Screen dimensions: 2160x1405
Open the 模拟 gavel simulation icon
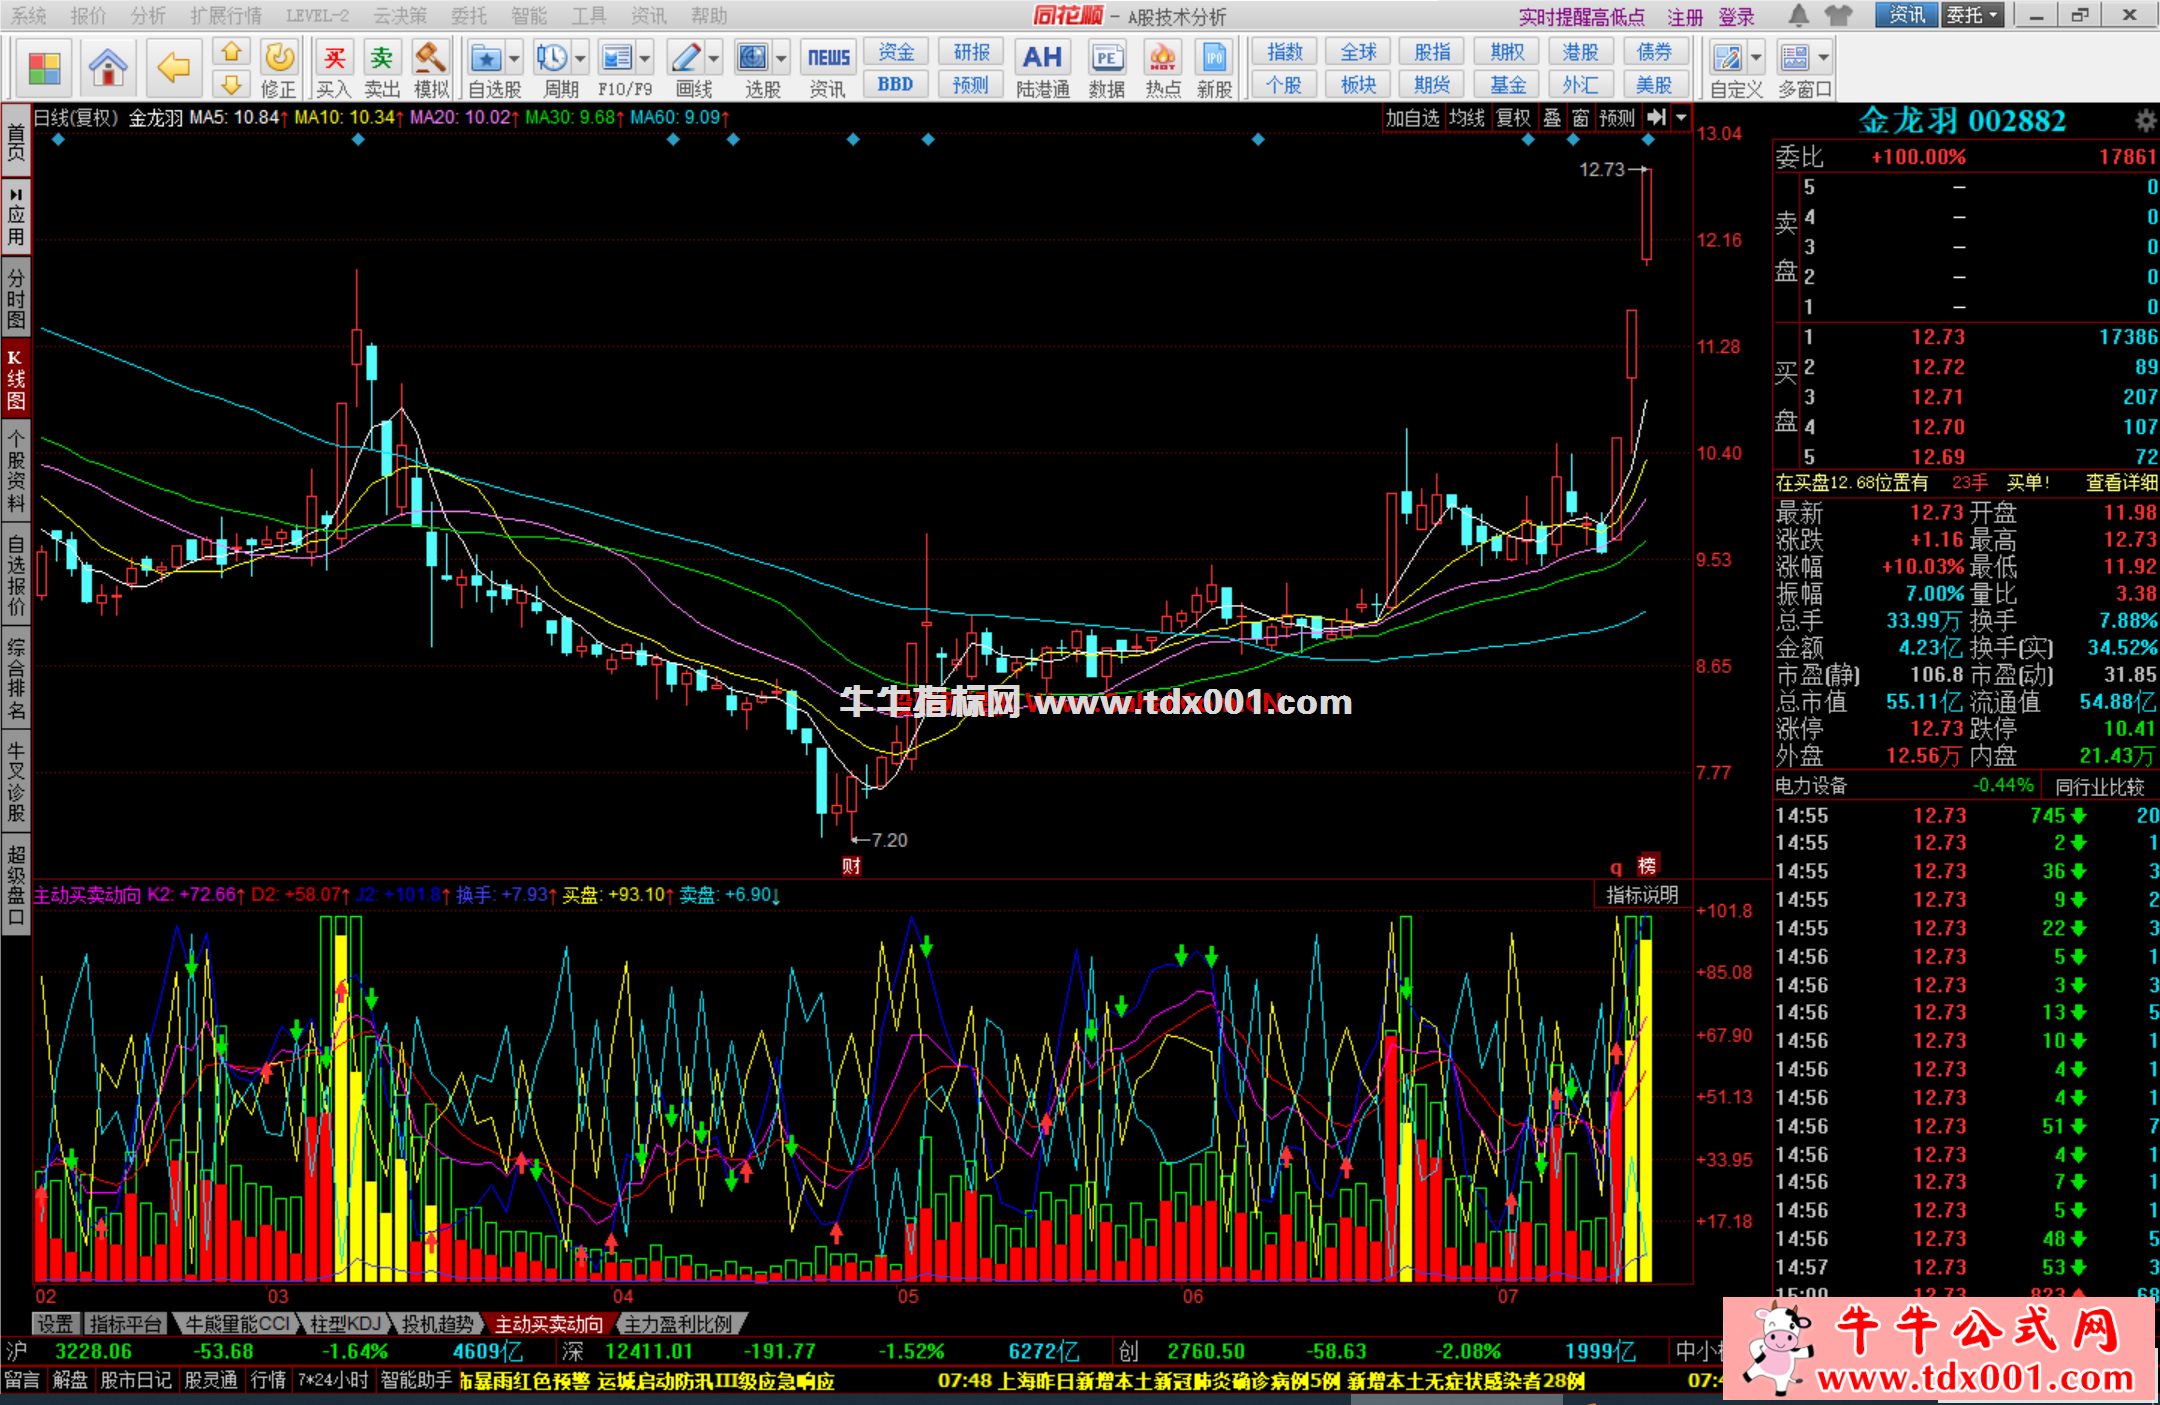tap(431, 68)
